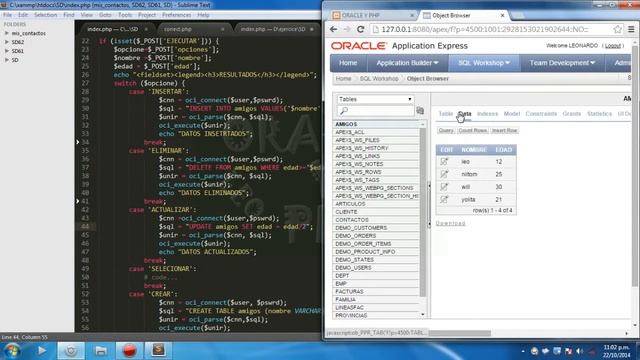Screen dimensions: 640x360
Task: Expand the SD62 folder
Action: (7, 42)
